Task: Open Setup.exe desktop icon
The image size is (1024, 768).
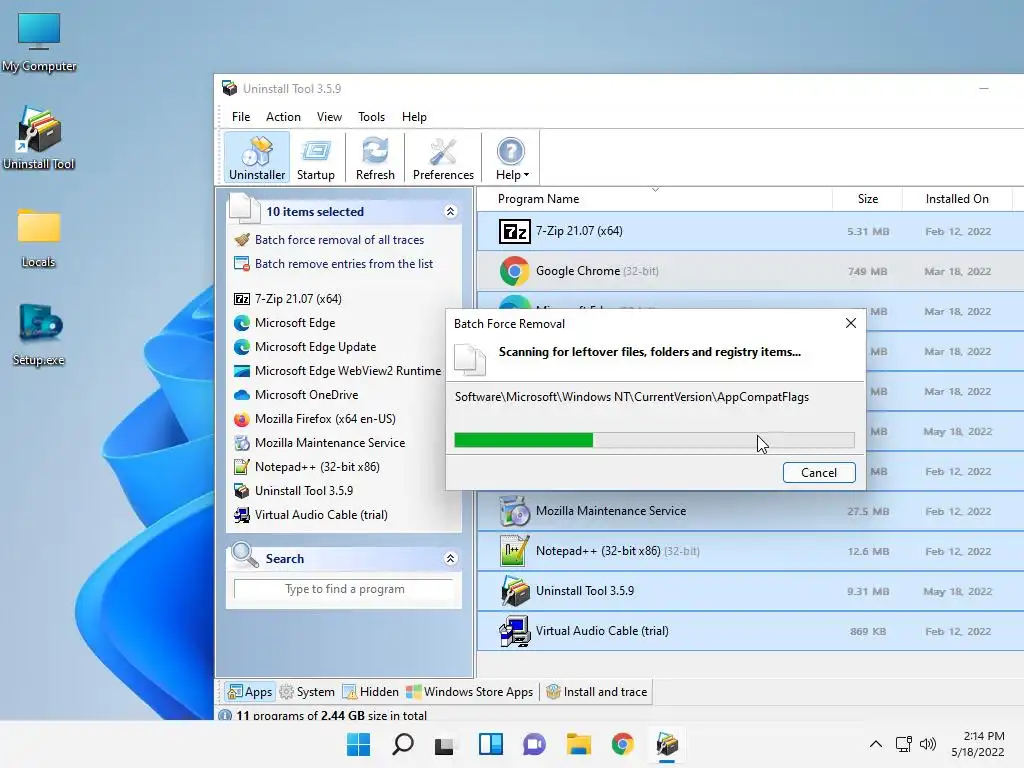Action: [39, 335]
